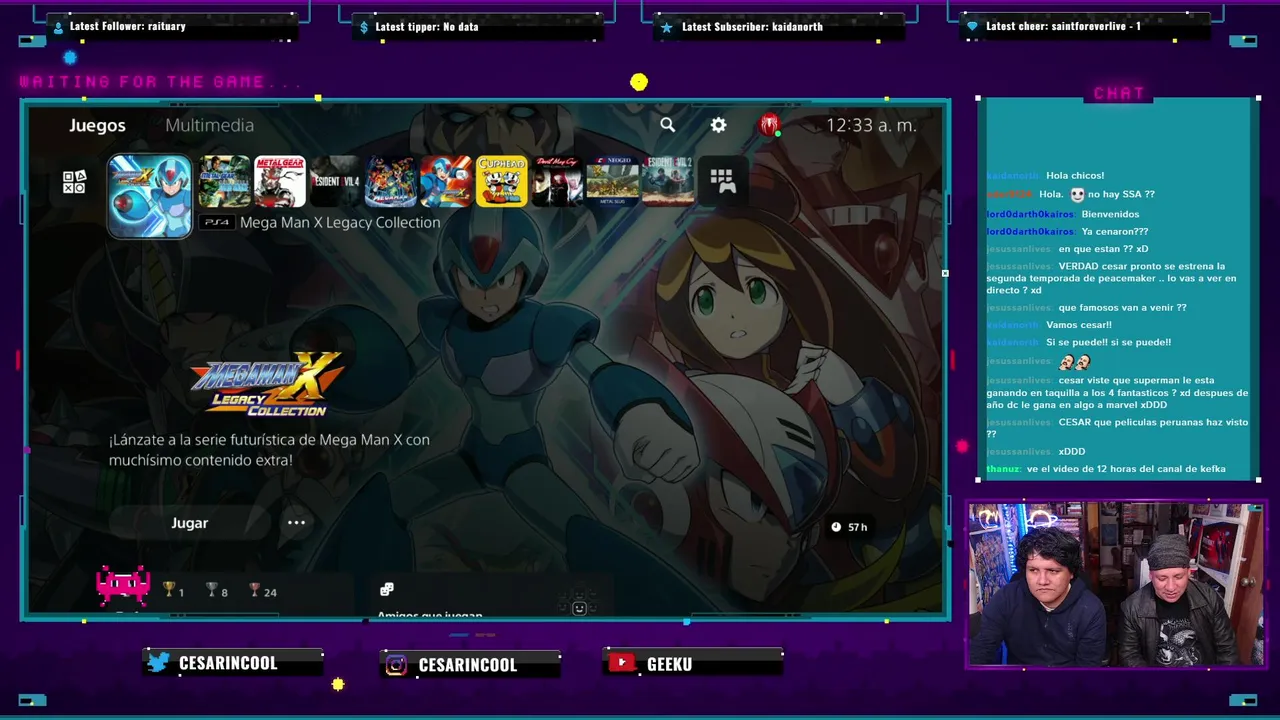Switch to the Multimedia tab

point(209,125)
